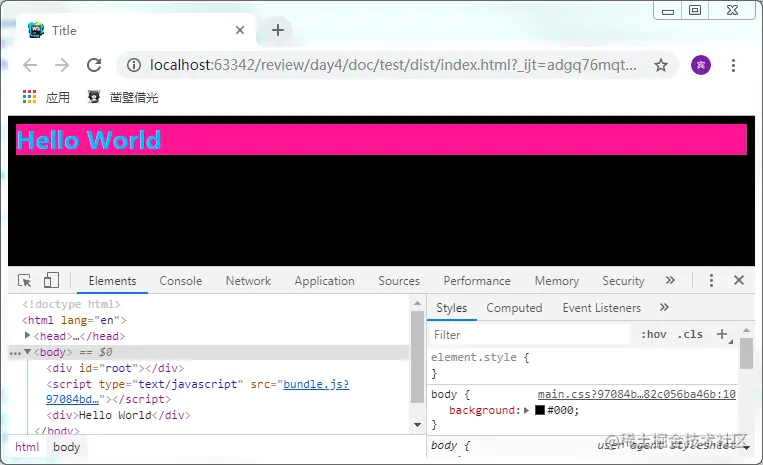Switch to the Console panel

(x=181, y=281)
